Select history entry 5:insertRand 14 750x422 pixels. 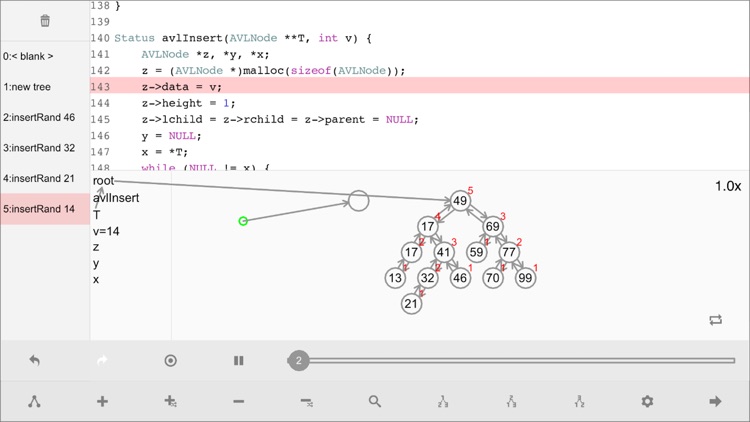pos(45,209)
